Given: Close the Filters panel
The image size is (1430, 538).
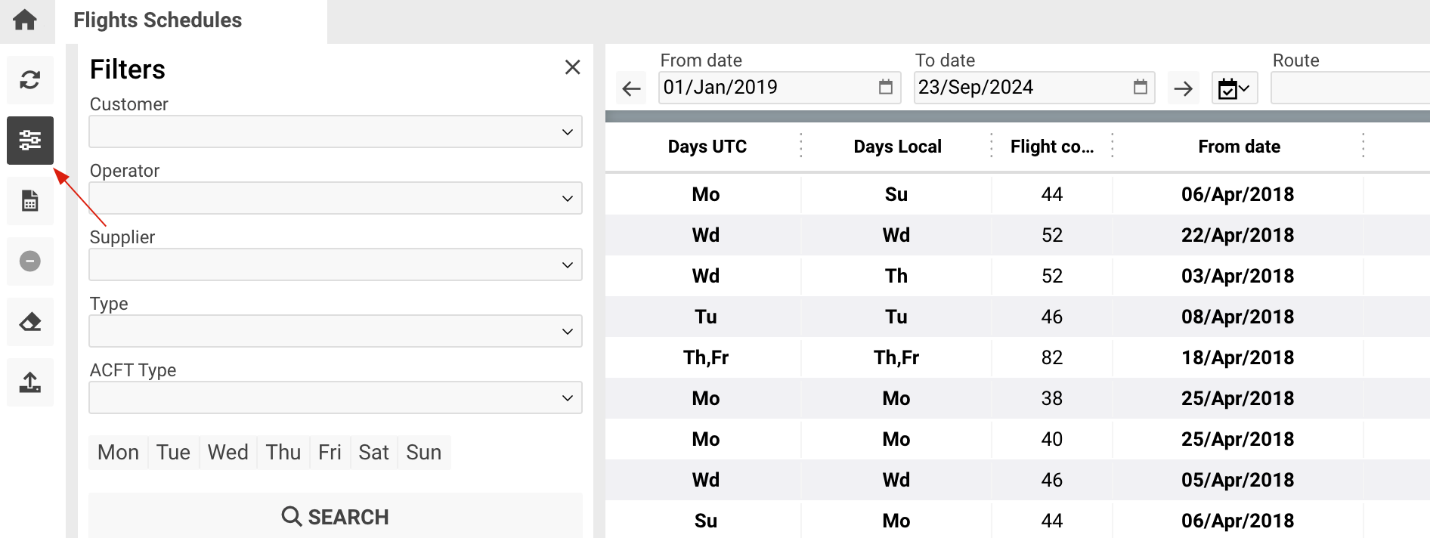Looking at the screenshot, I should tap(572, 68).
